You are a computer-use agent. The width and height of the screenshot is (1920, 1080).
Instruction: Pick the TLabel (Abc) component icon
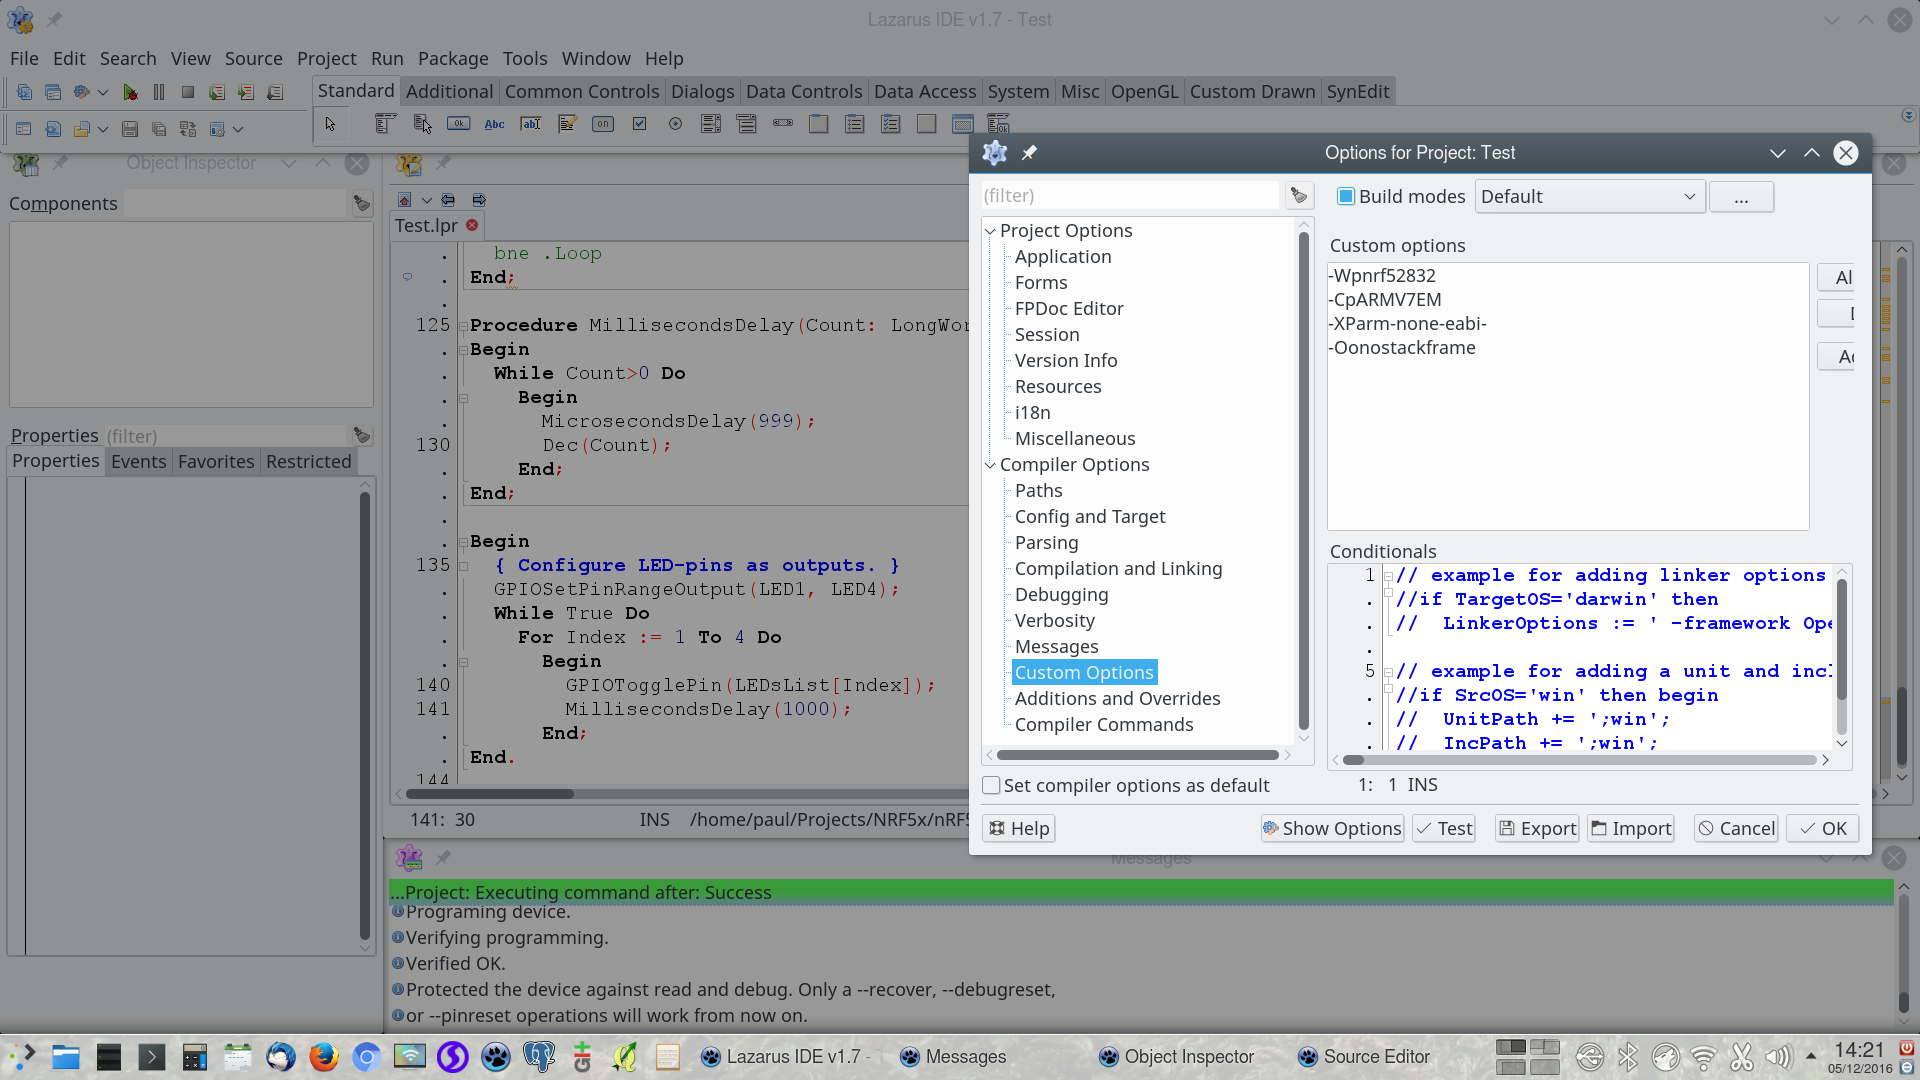coord(495,124)
